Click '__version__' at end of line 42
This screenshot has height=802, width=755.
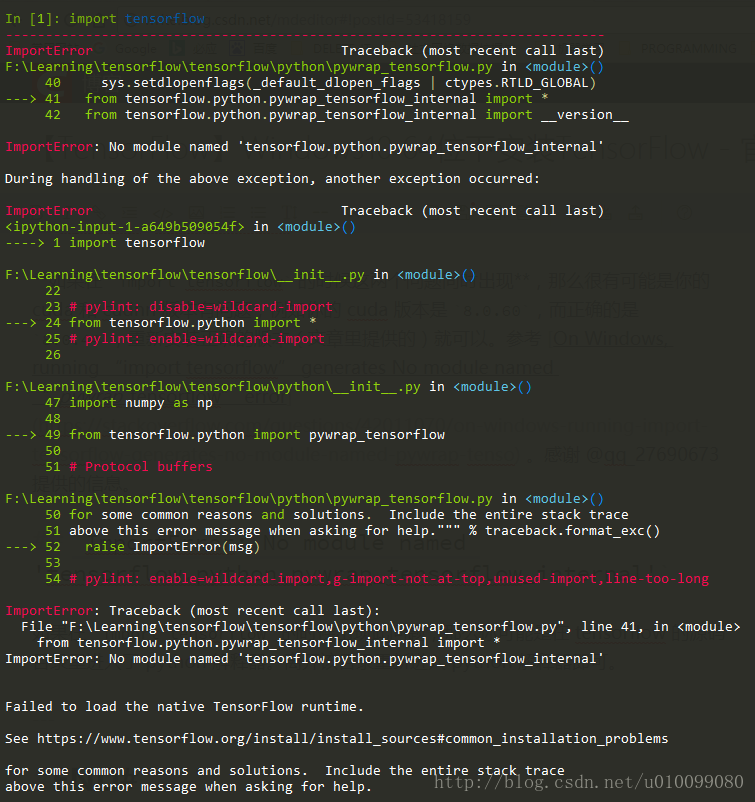[x=585, y=115]
